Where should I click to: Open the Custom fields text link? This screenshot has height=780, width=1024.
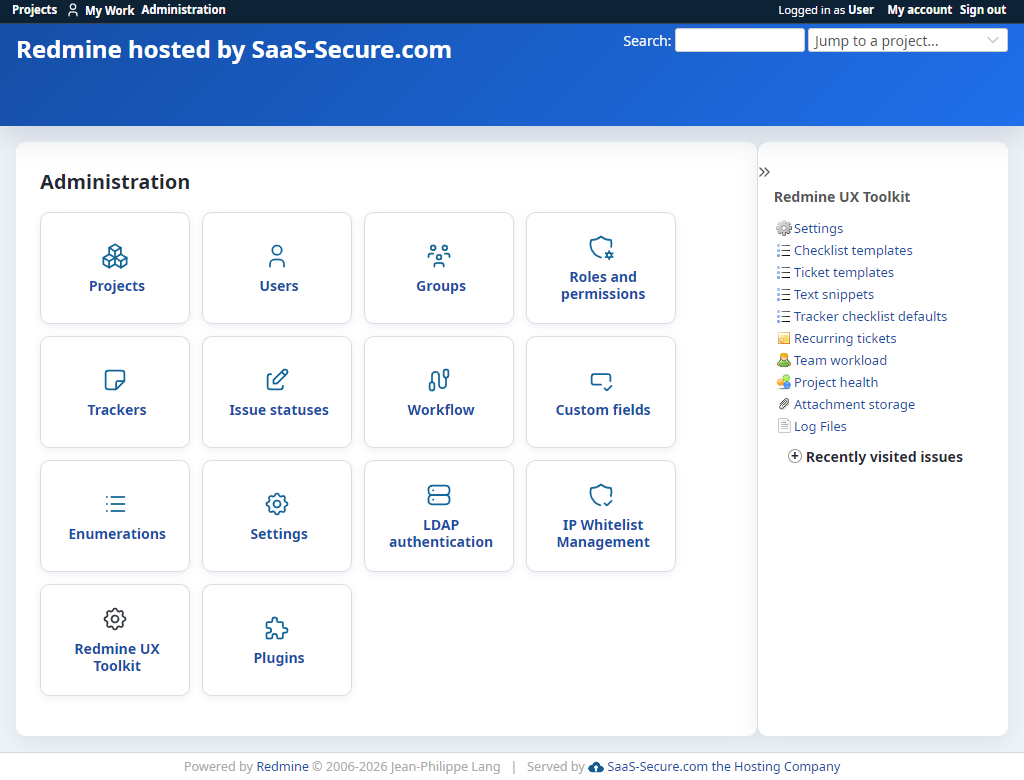[603, 410]
